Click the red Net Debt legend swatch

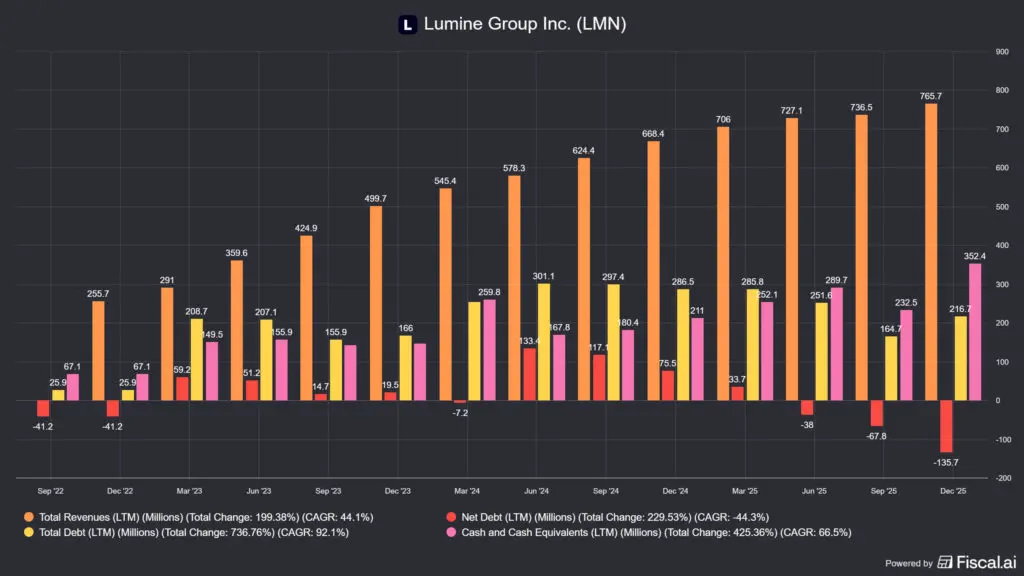pyautogui.click(x=451, y=517)
